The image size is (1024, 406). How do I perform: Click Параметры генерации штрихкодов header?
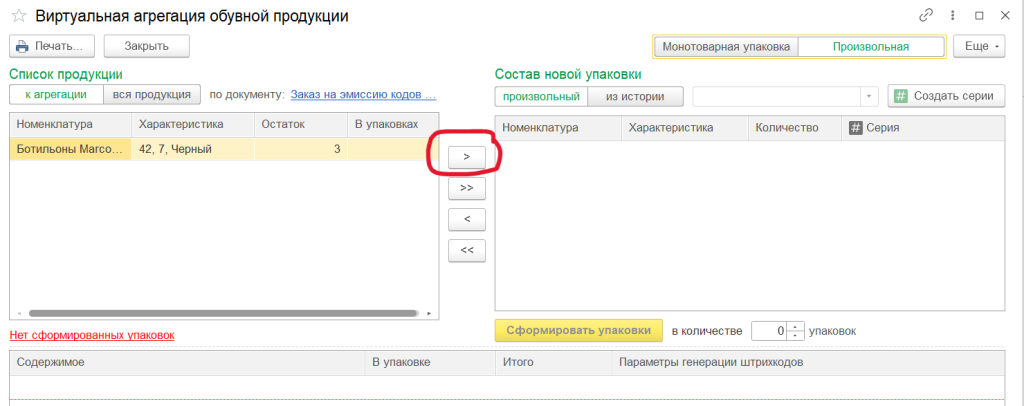click(808, 362)
